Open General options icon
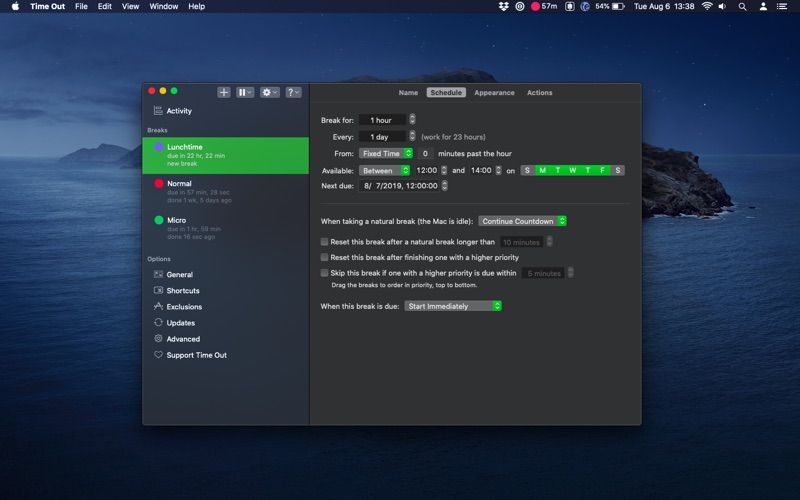The width and height of the screenshot is (800, 500). click(x=158, y=274)
